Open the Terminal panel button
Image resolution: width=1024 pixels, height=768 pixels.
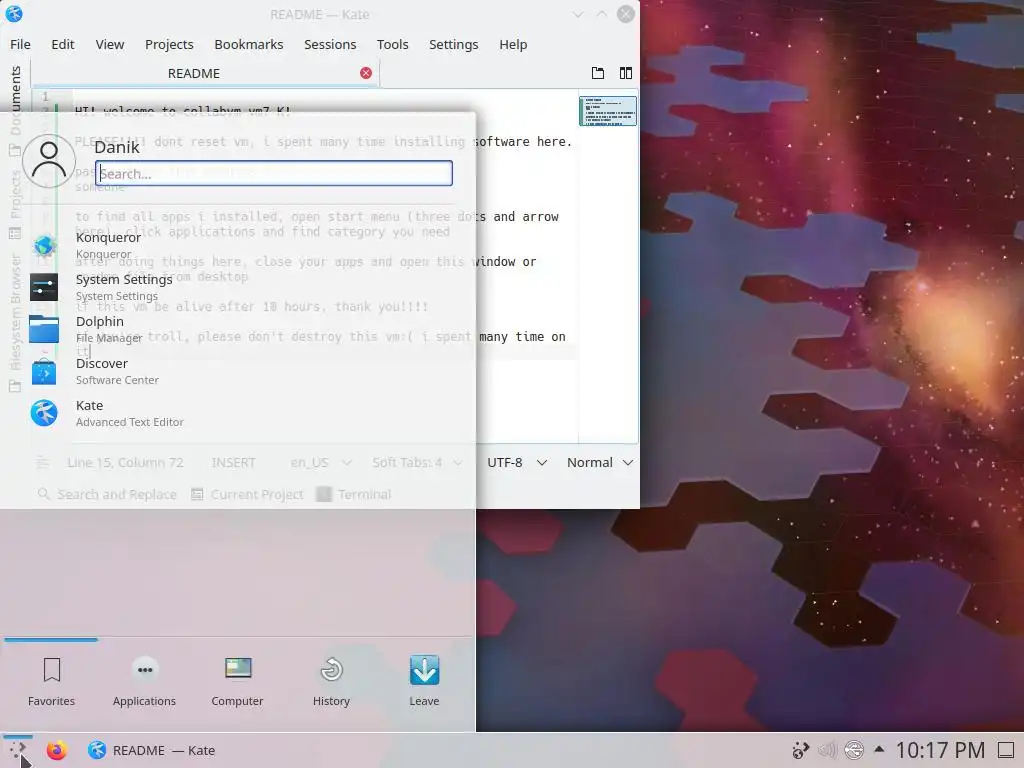coord(353,494)
